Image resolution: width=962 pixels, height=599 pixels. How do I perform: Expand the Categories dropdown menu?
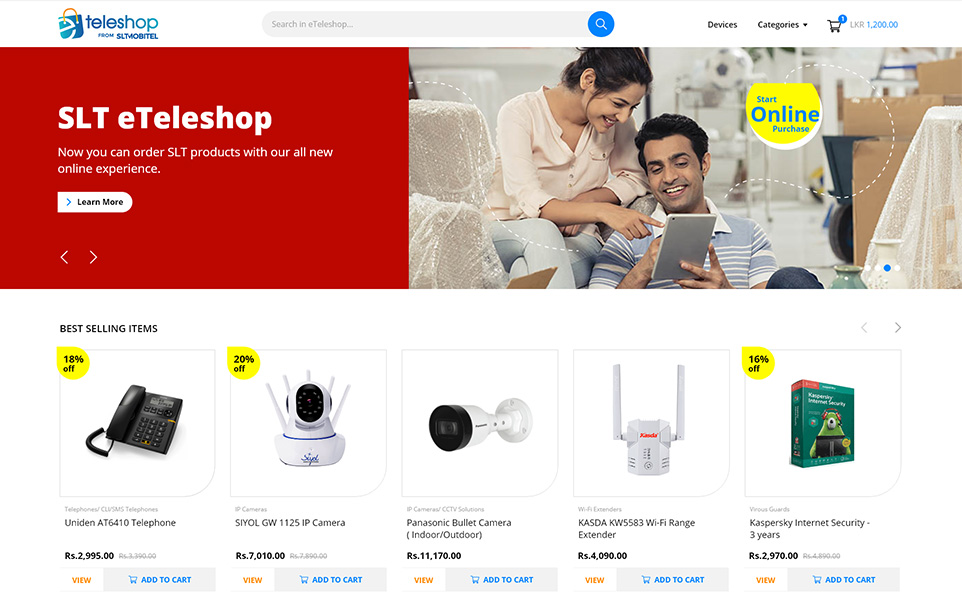pyautogui.click(x=782, y=25)
